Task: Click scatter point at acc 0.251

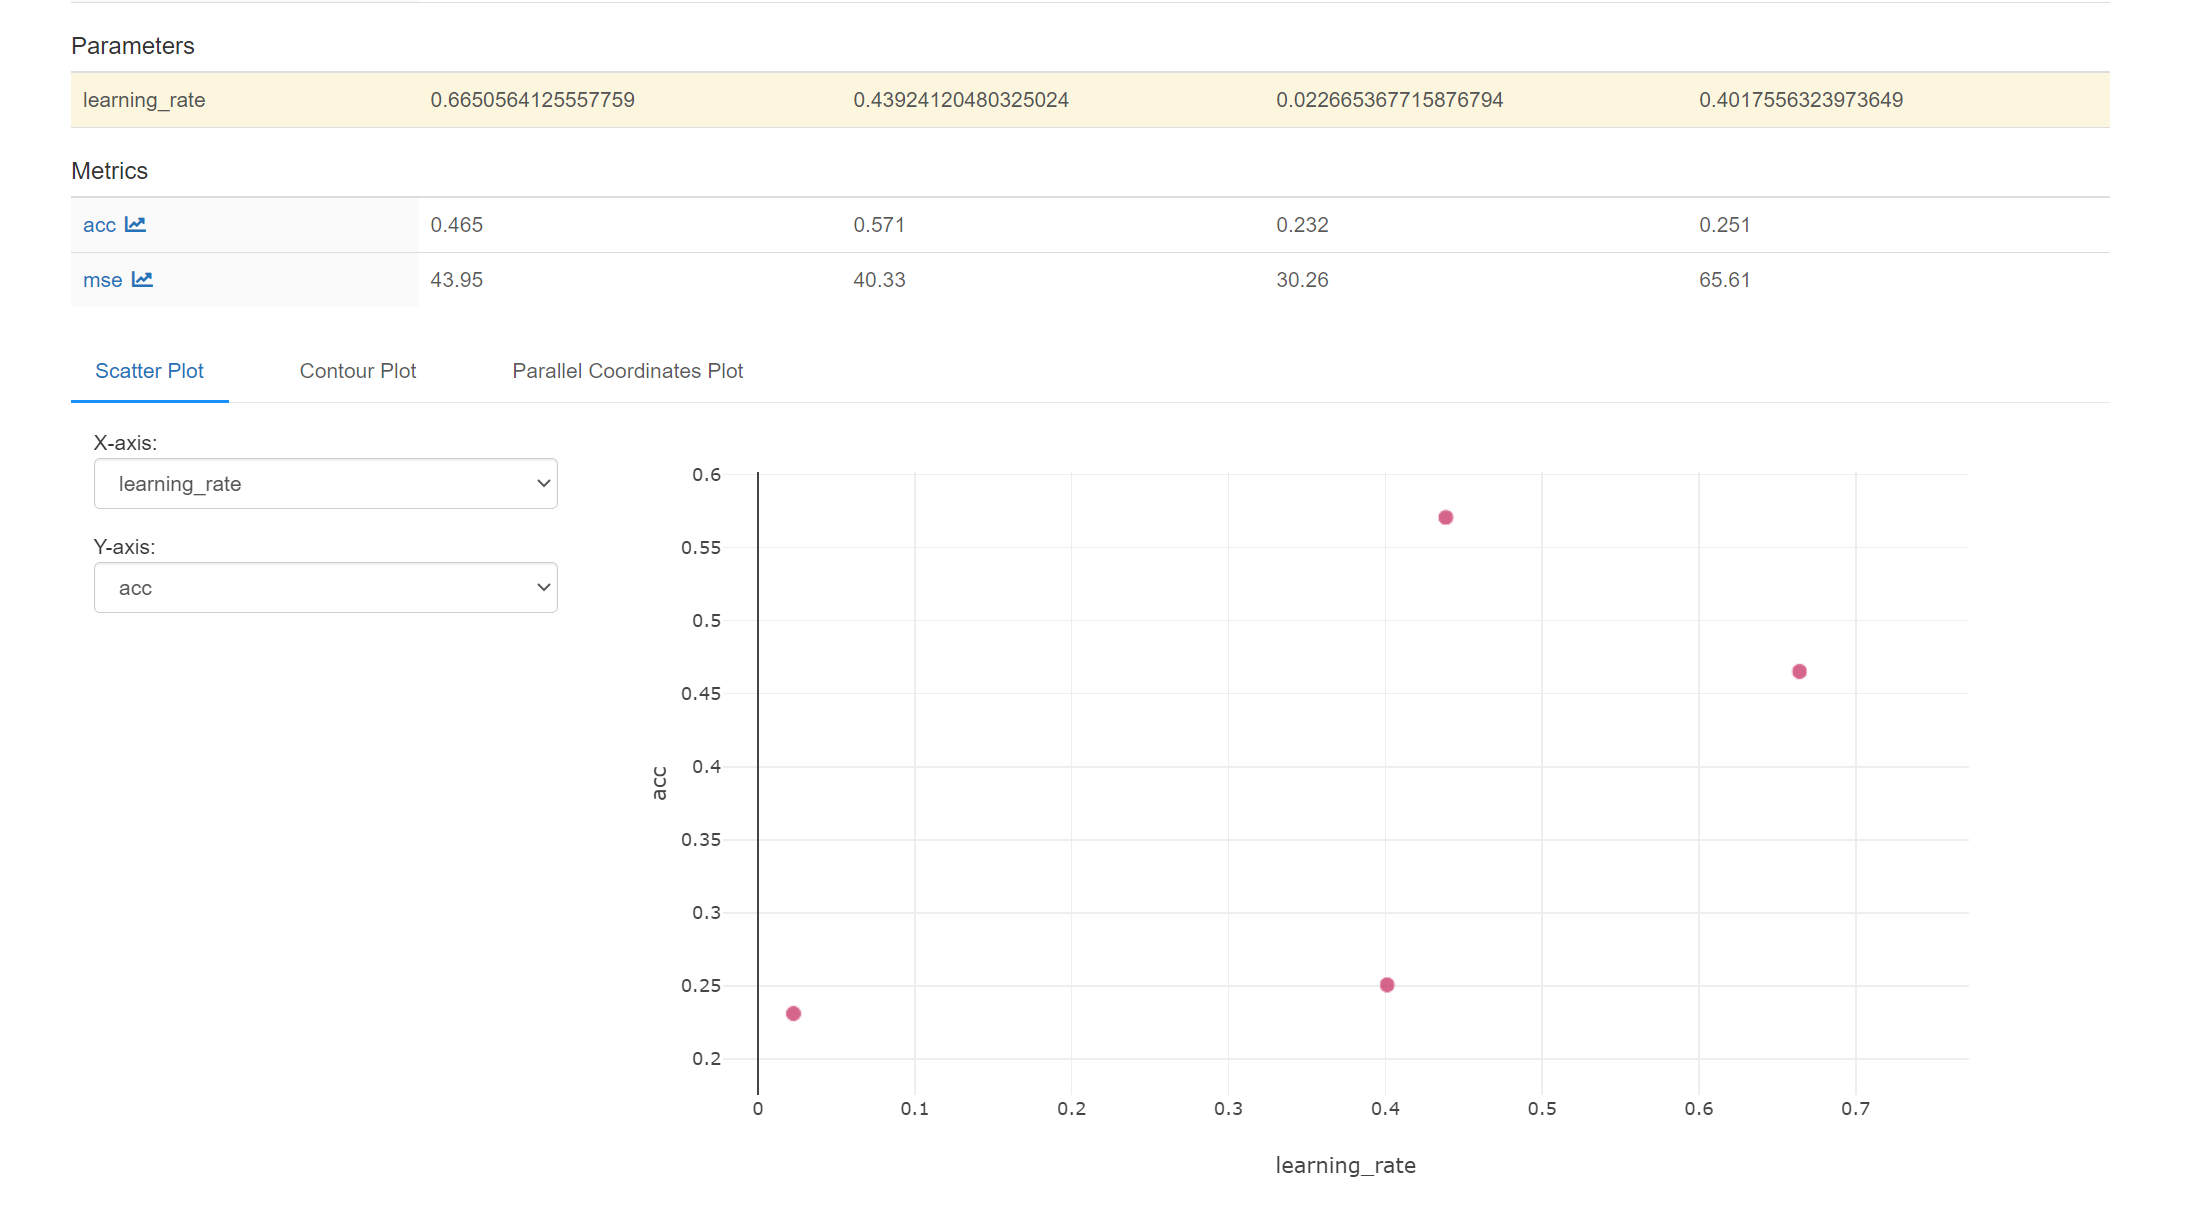Action: coord(1387,985)
